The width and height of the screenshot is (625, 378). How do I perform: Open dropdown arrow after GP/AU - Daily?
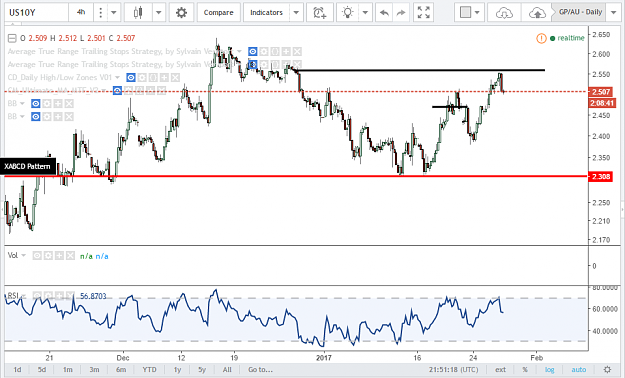(614, 12)
